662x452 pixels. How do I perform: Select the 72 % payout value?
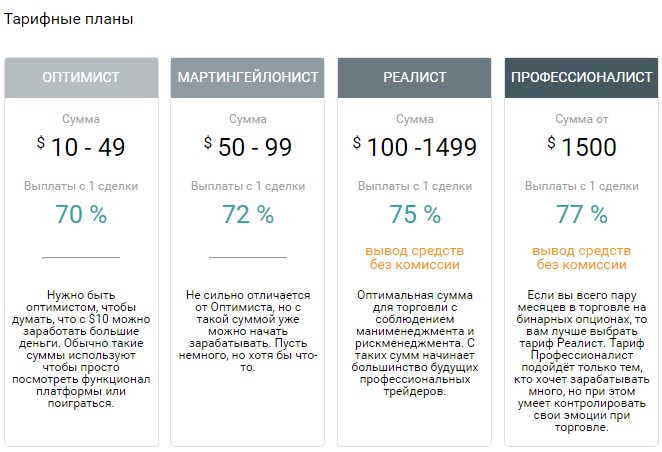coord(248,214)
